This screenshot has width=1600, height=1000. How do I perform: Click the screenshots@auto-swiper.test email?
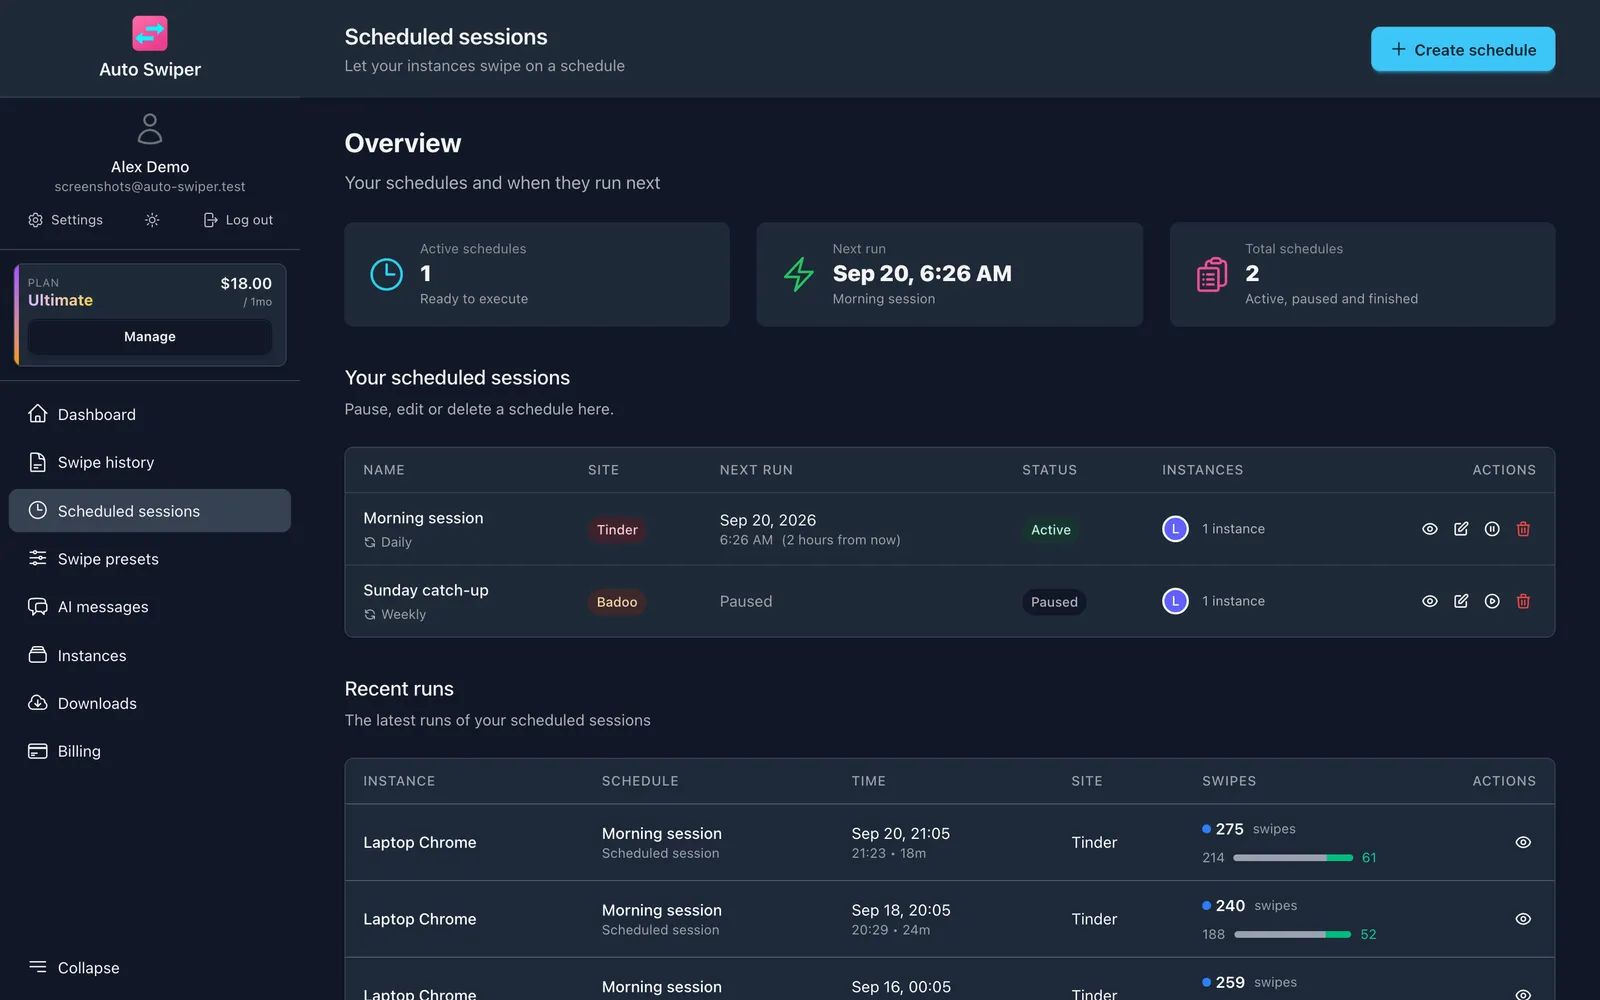(x=150, y=187)
